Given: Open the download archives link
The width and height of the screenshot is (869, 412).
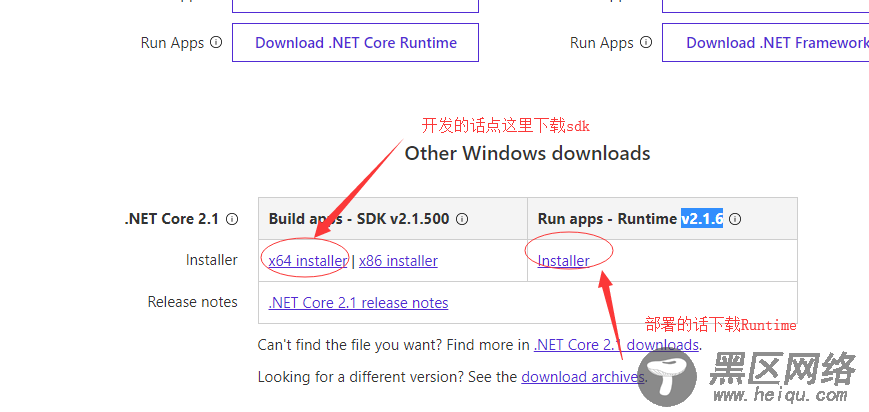Looking at the screenshot, I should tap(582, 377).
